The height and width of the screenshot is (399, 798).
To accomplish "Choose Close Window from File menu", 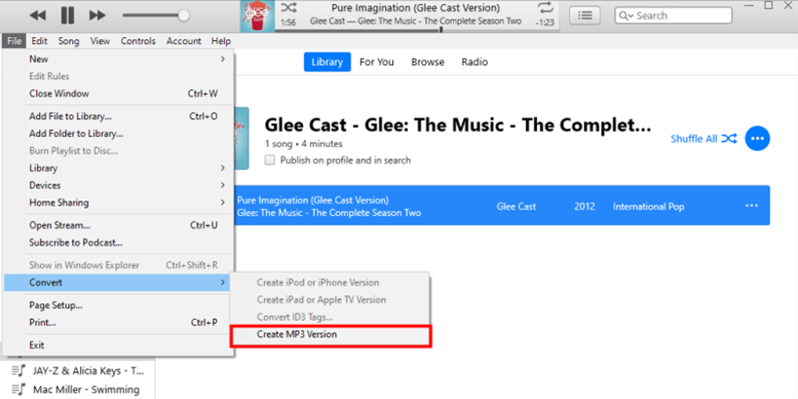I will (118, 94).
